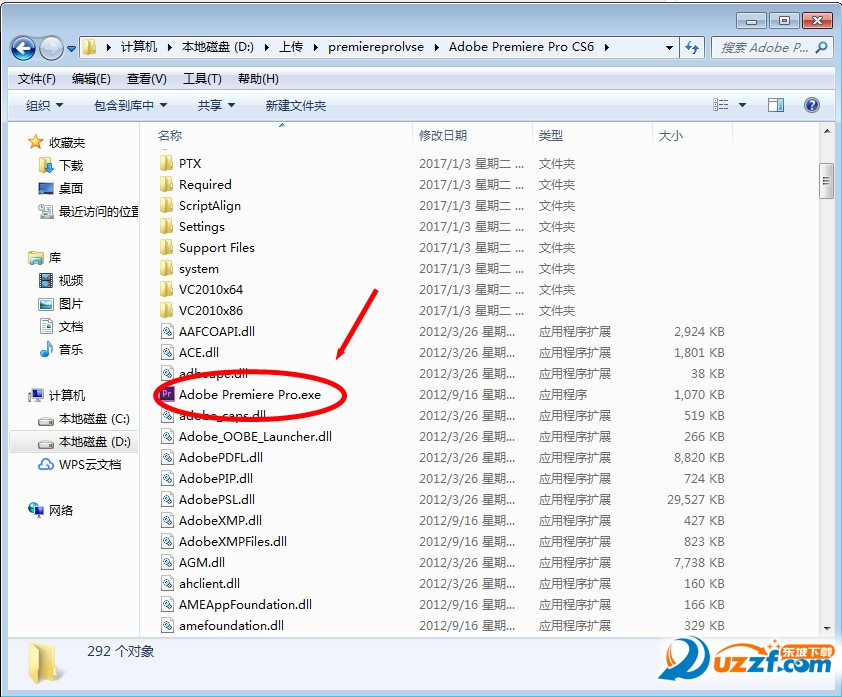Select 视频 library
Screen dimensions: 842x697
coord(61,280)
